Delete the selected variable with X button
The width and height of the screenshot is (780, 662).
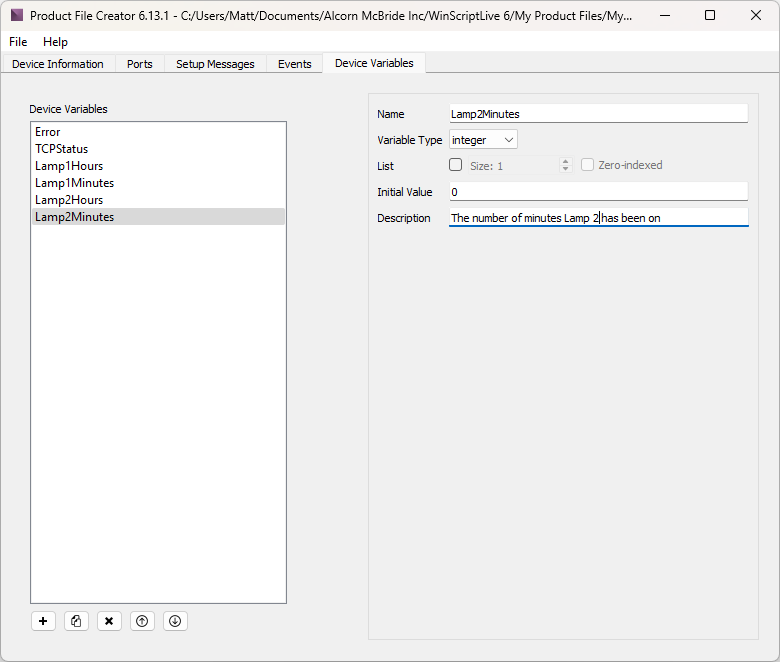tap(109, 621)
